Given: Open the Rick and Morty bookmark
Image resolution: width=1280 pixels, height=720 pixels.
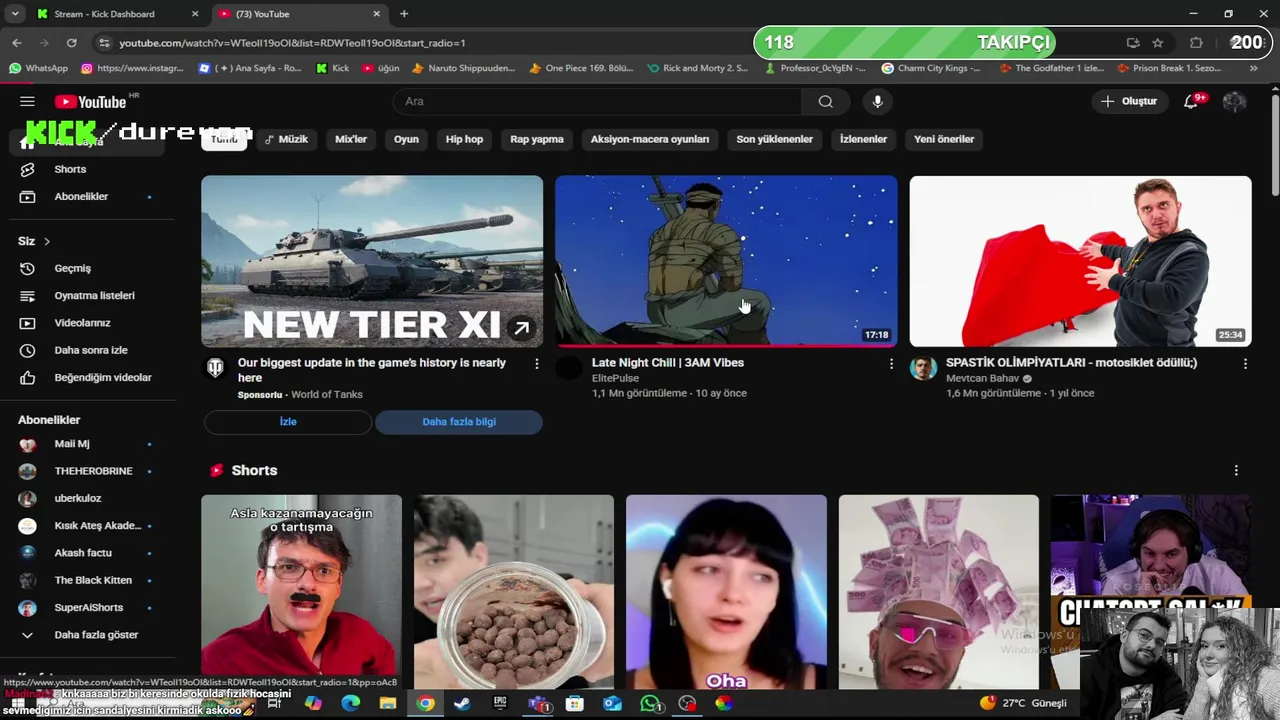Looking at the screenshot, I should pos(698,68).
